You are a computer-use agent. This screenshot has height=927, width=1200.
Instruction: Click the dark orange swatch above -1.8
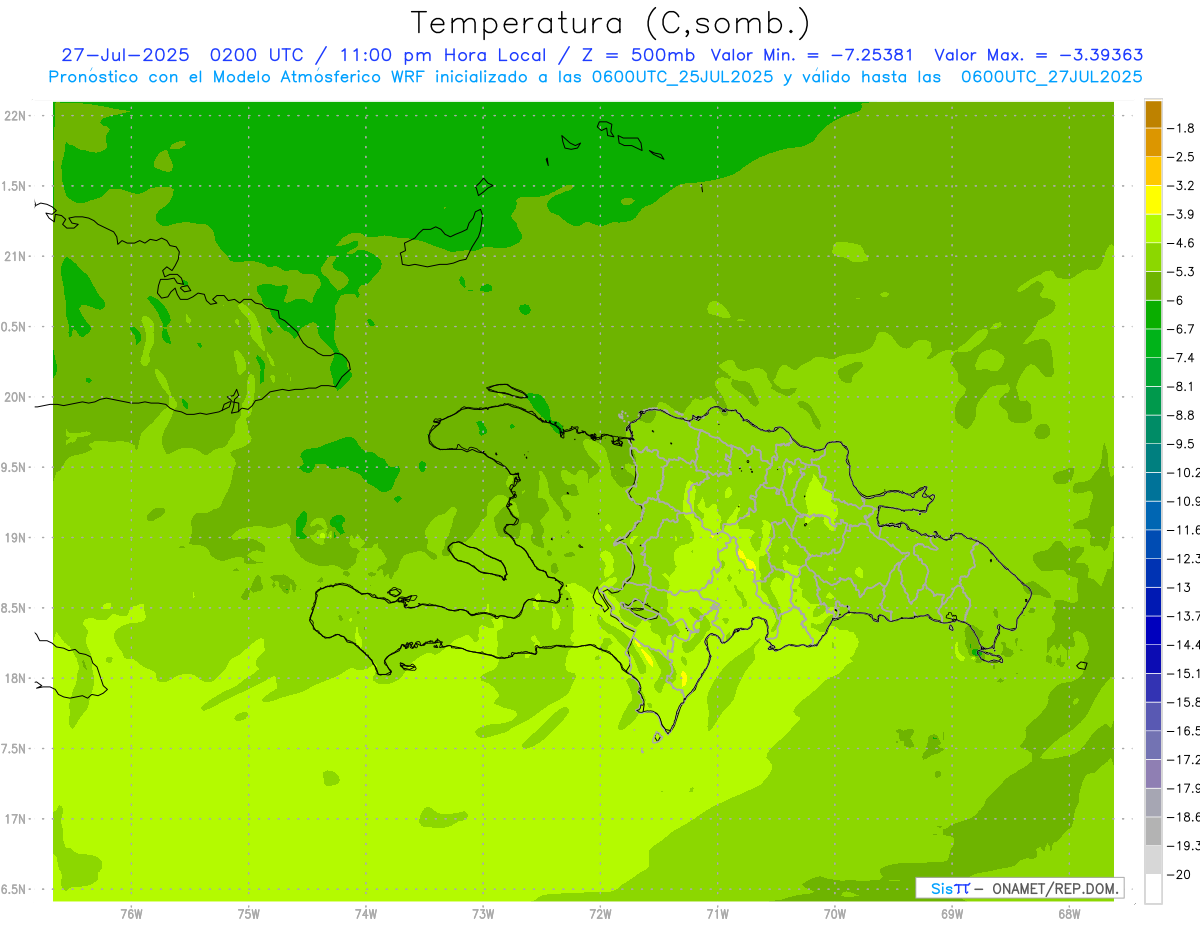coord(1153,114)
